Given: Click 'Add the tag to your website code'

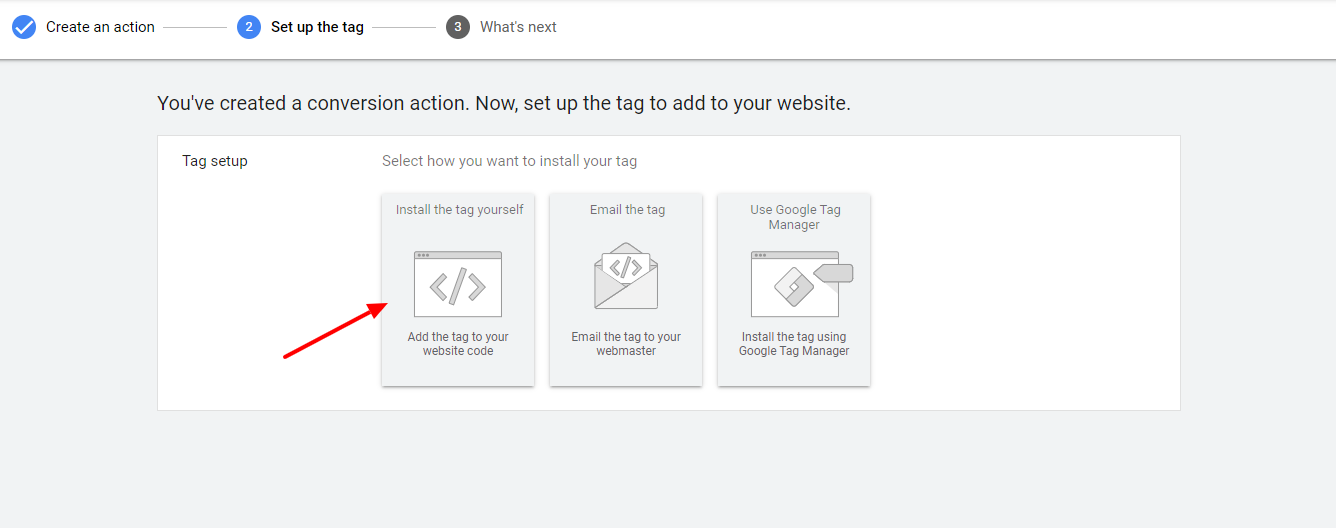Looking at the screenshot, I should click(458, 344).
